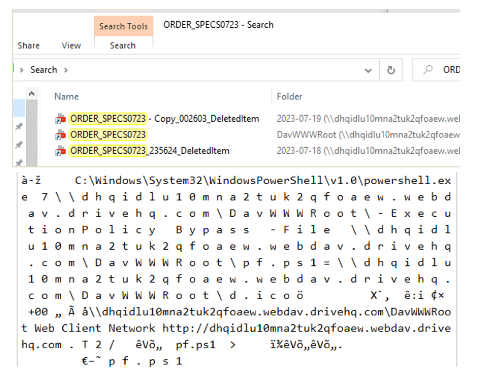Click the icon of ORDER_SPECS0723_235624_DeletedItem
The image size is (496, 368).
click(x=60, y=151)
